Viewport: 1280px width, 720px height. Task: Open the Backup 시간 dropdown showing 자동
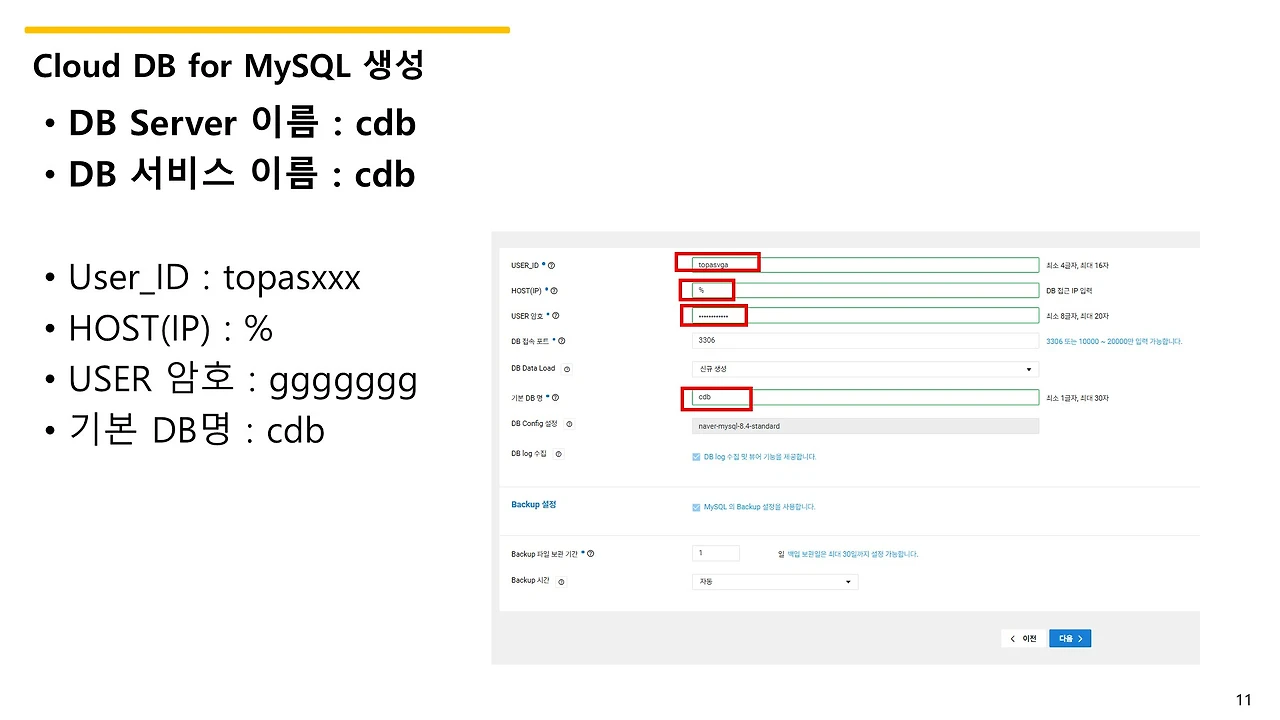(775, 581)
